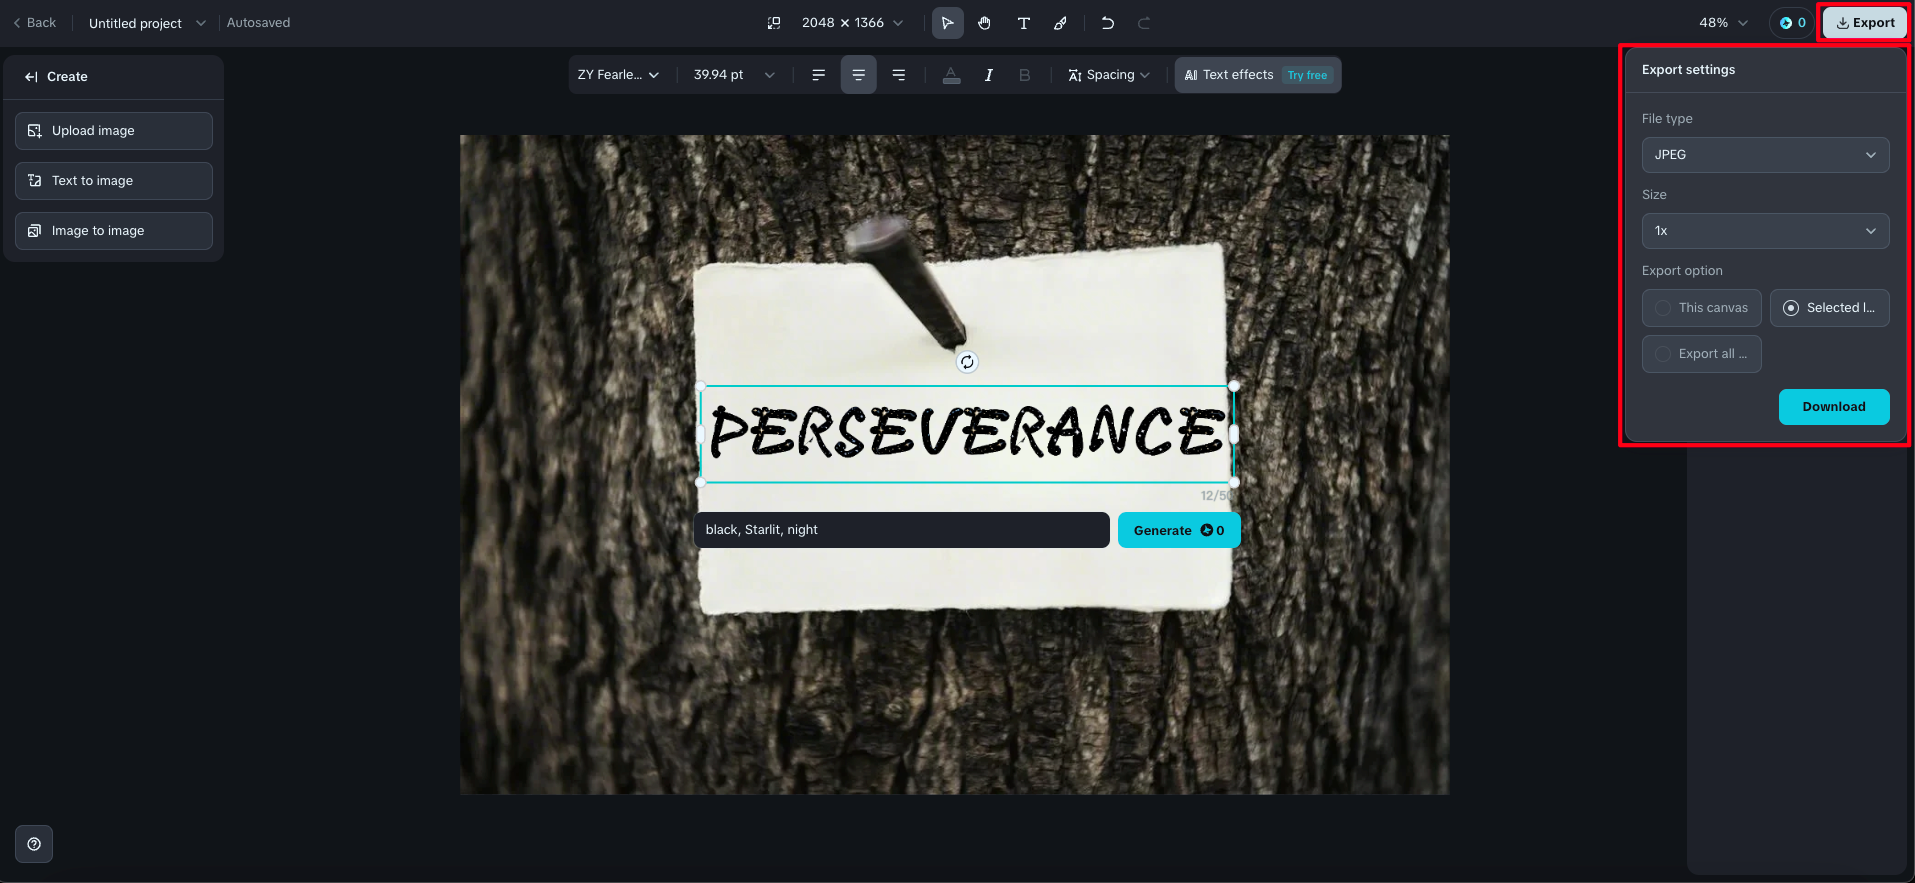Click Upload image in Create panel

click(114, 131)
